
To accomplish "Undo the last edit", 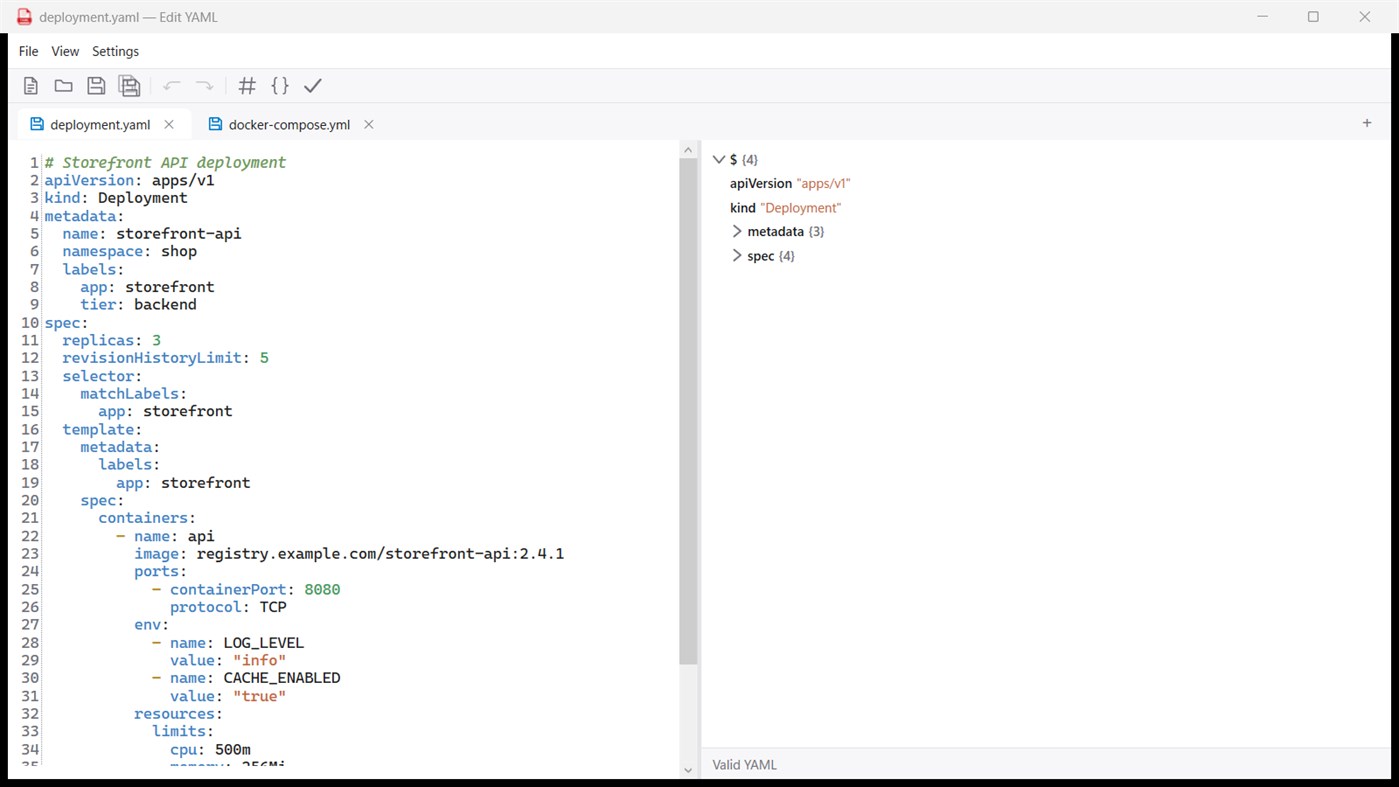I will click(x=172, y=86).
